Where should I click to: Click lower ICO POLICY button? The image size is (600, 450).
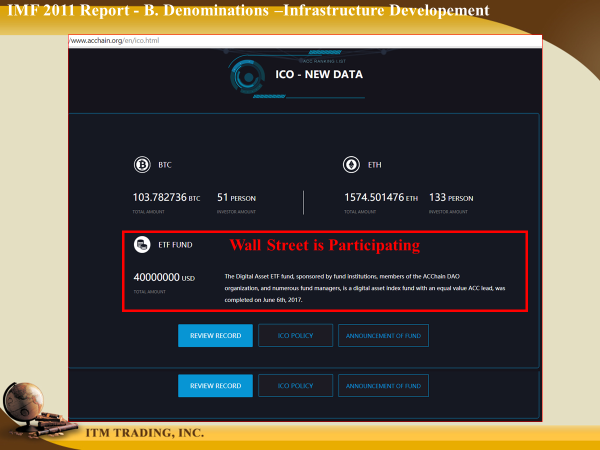[x=295, y=386]
